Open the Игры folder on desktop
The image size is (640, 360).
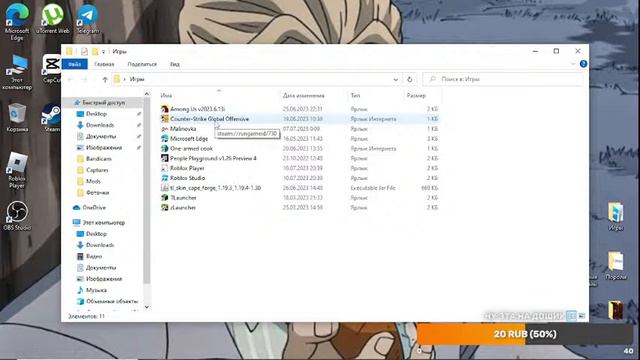[616, 217]
